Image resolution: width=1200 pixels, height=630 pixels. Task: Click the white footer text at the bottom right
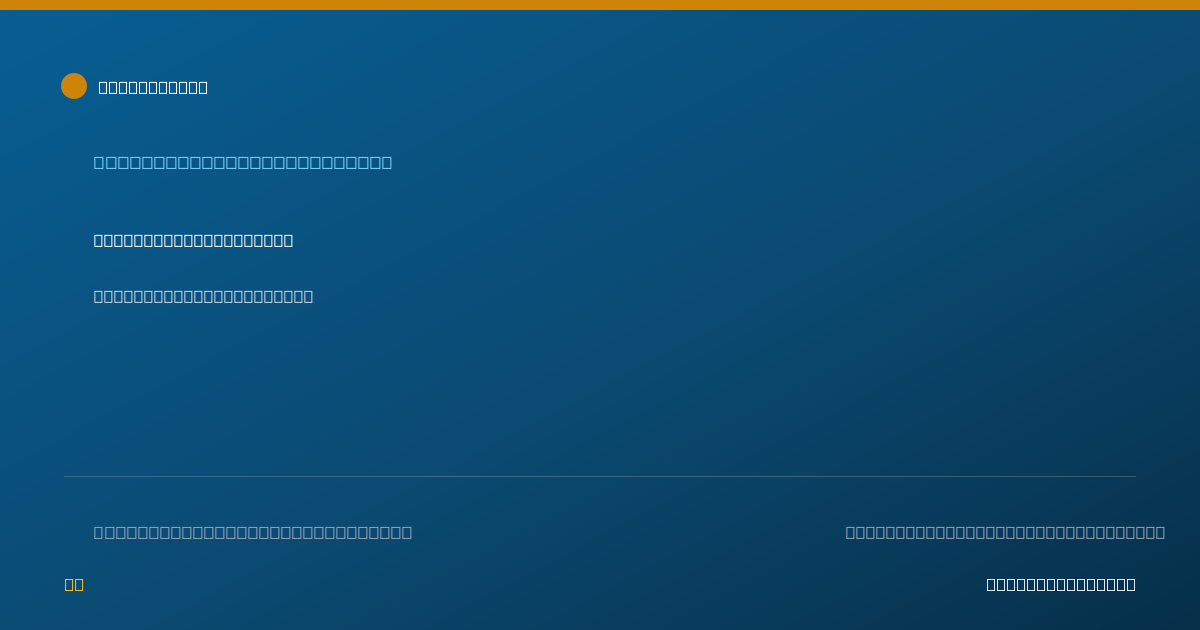pyautogui.click(x=1061, y=584)
